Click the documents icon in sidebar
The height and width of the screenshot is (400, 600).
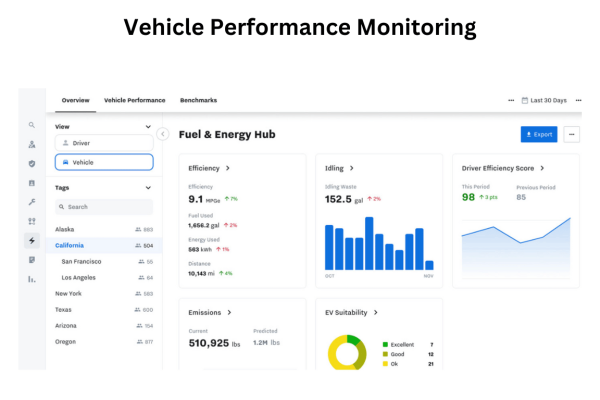coord(32,260)
